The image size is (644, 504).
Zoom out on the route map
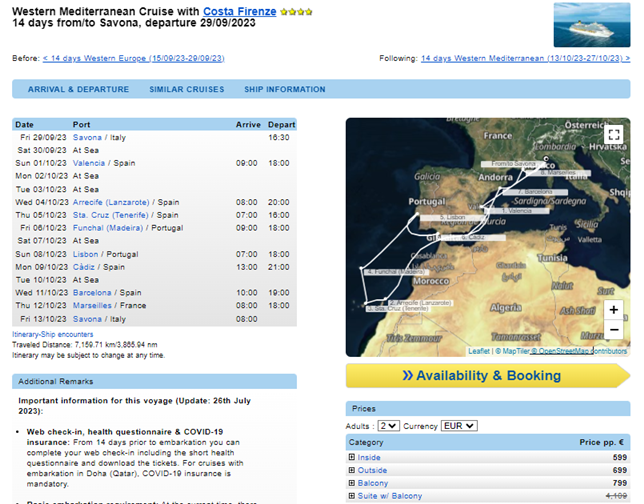(x=614, y=329)
